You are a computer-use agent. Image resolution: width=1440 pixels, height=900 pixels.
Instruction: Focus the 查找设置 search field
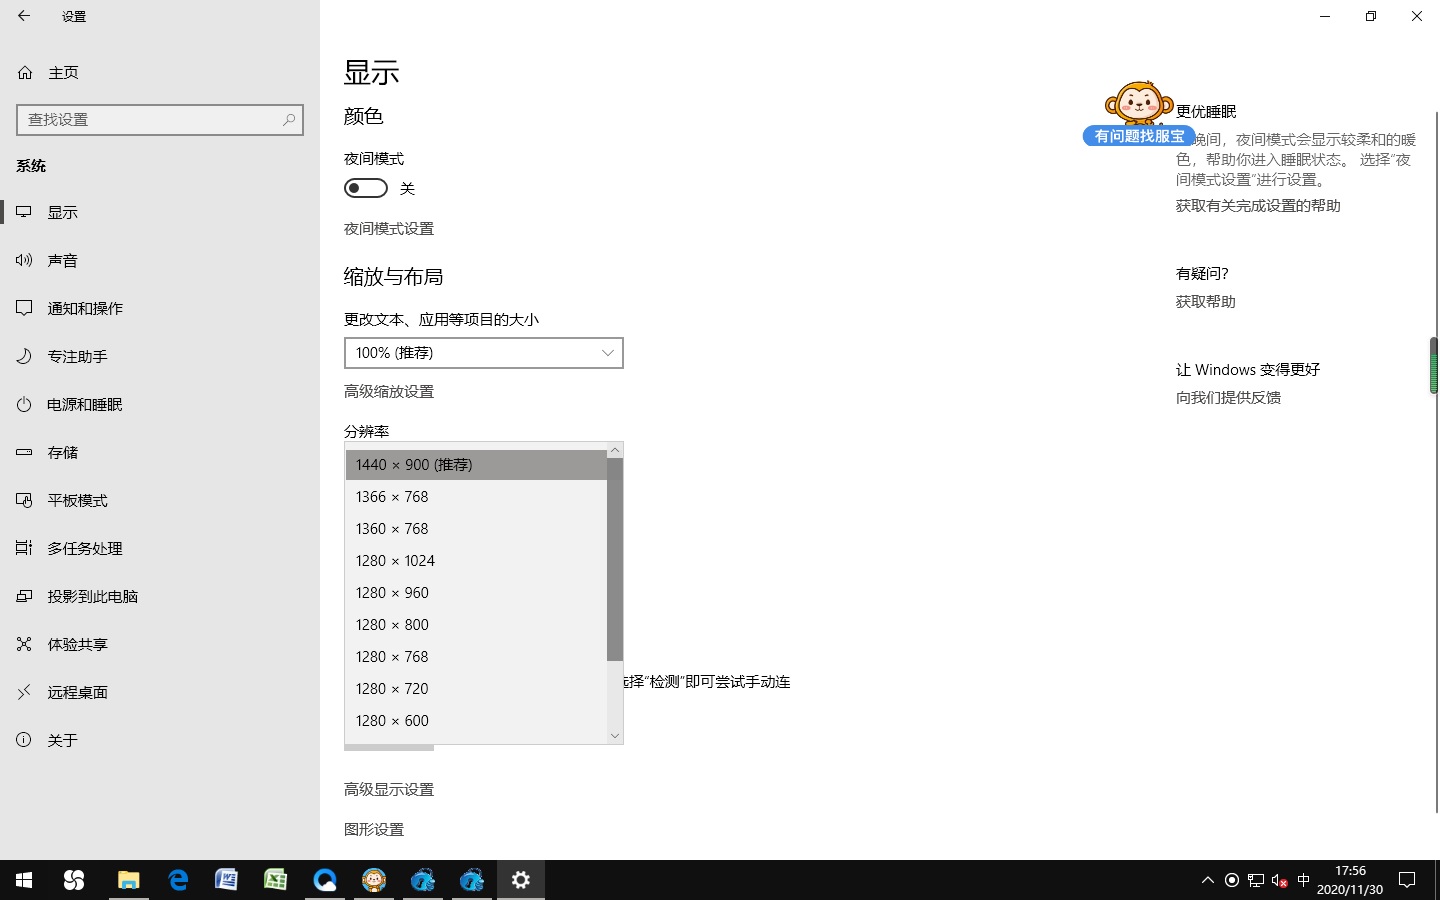(x=160, y=119)
